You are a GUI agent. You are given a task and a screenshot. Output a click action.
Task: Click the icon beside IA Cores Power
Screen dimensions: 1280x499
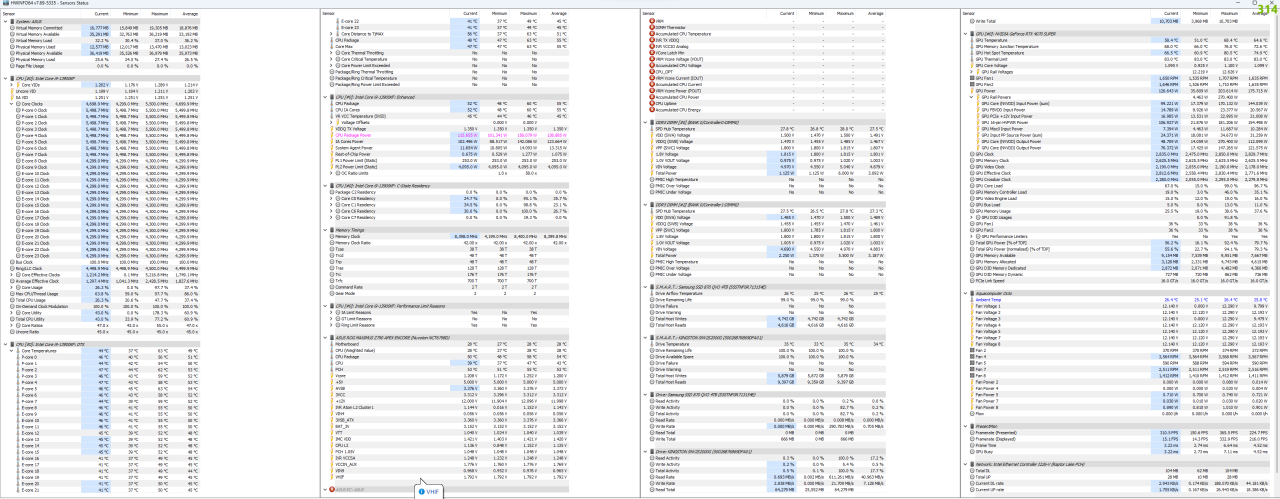(x=331, y=139)
